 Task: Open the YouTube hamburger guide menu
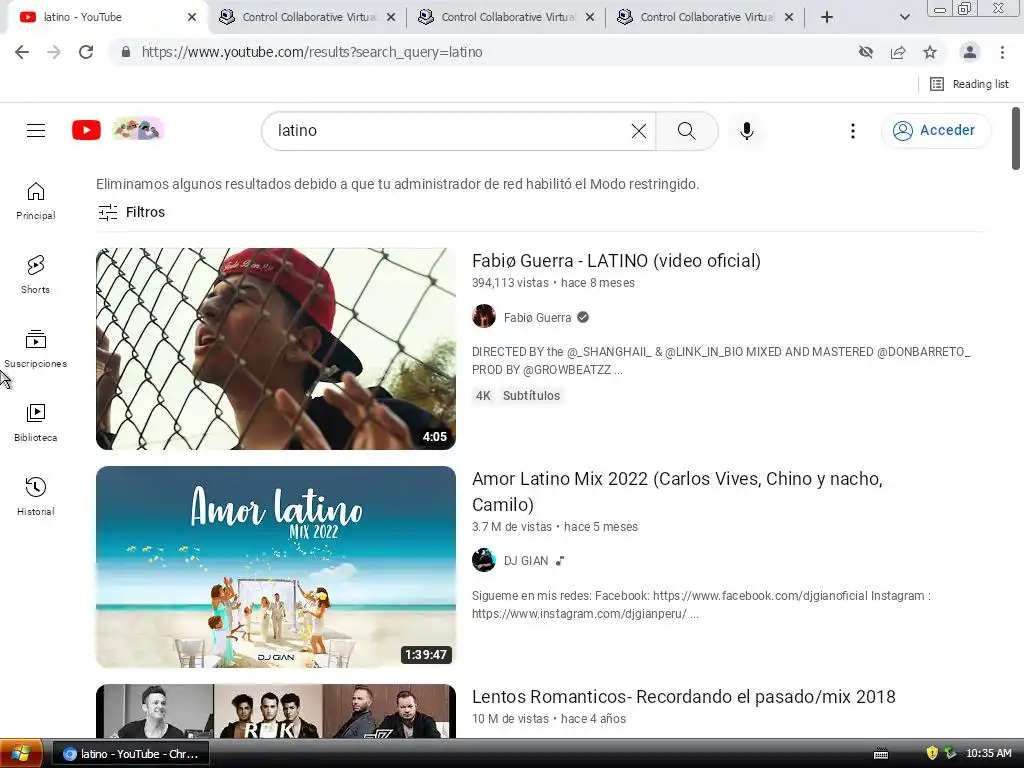(x=36, y=131)
